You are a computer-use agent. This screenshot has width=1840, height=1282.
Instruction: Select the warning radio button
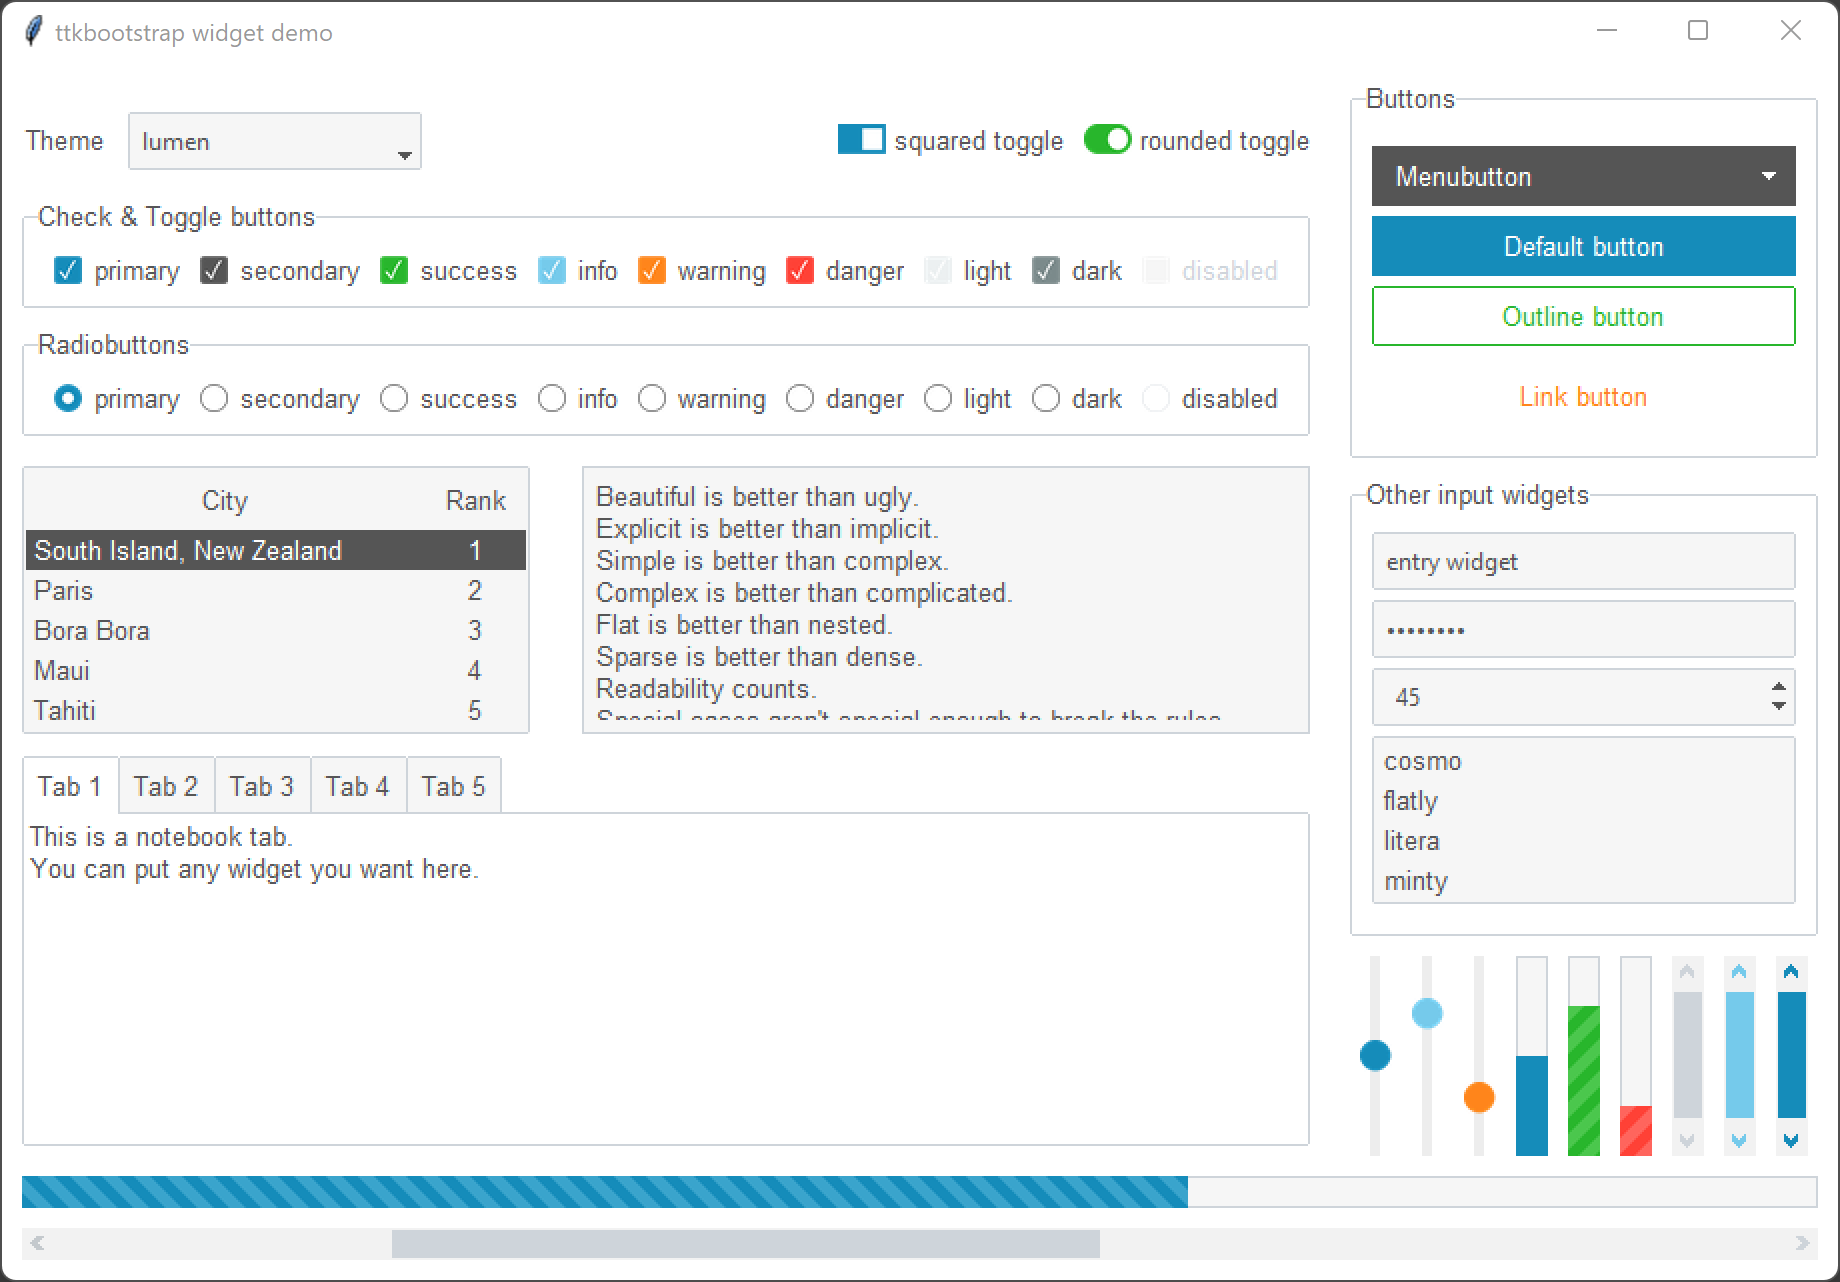tap(653, 398)
